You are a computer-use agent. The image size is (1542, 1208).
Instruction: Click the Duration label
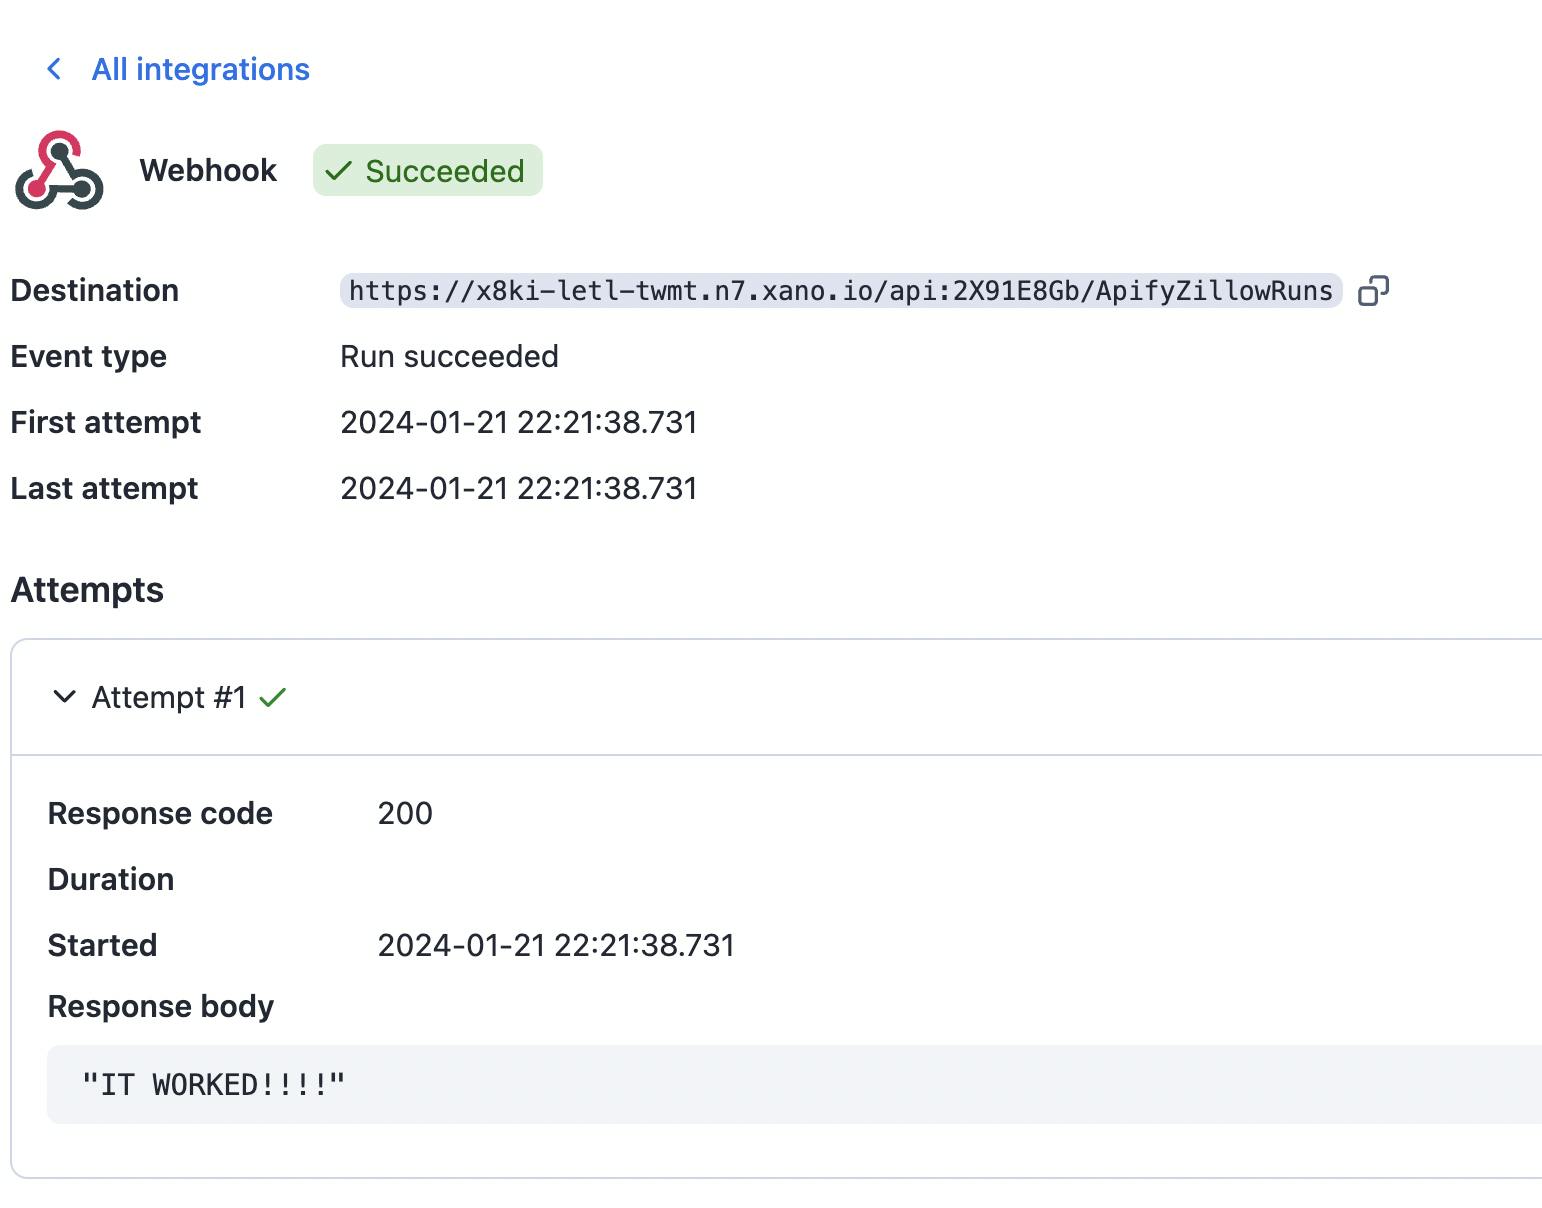pyautogui.click(x=111, y=879)
